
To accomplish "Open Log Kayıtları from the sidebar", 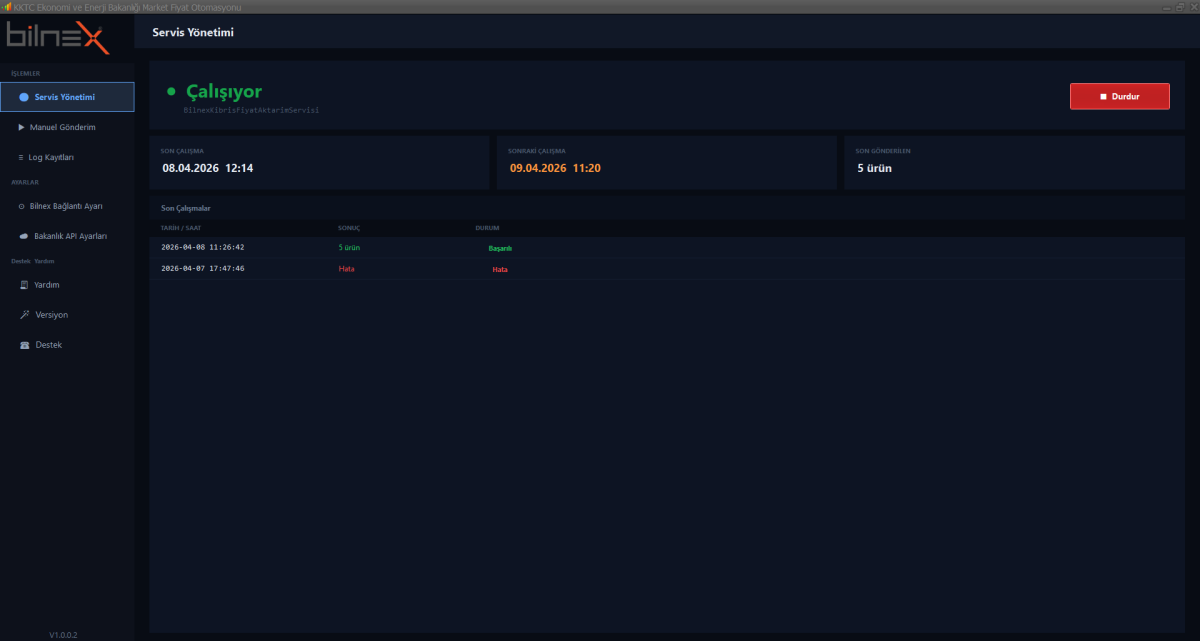I will [x=51, y=157].
